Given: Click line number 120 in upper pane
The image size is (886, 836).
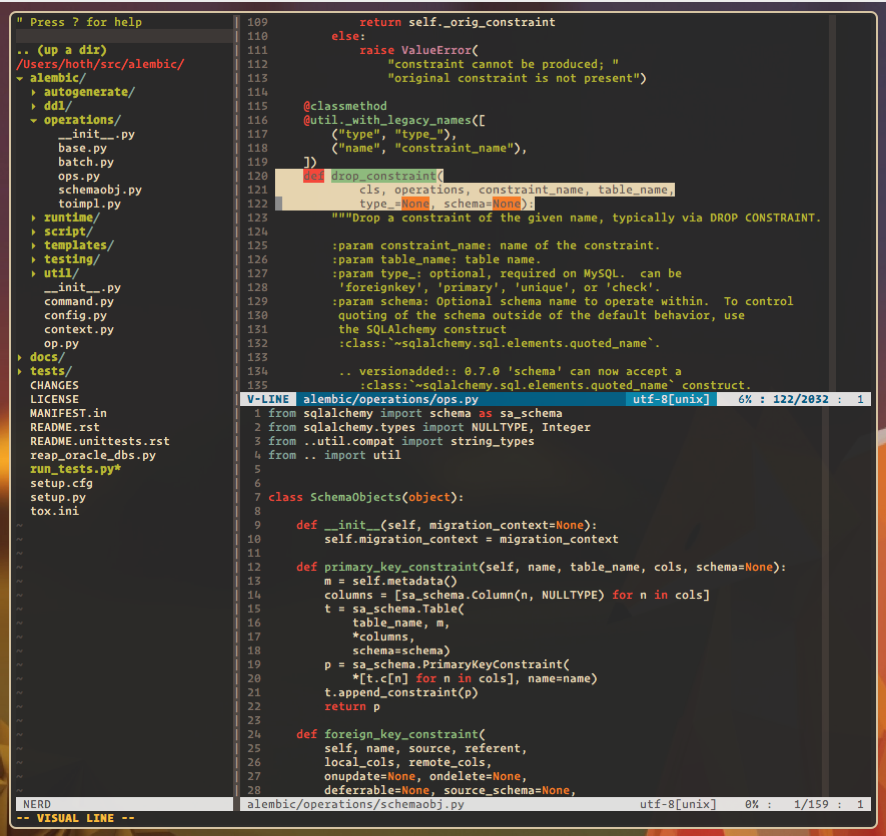Looking at the screenshot, I should click(258, 176).
